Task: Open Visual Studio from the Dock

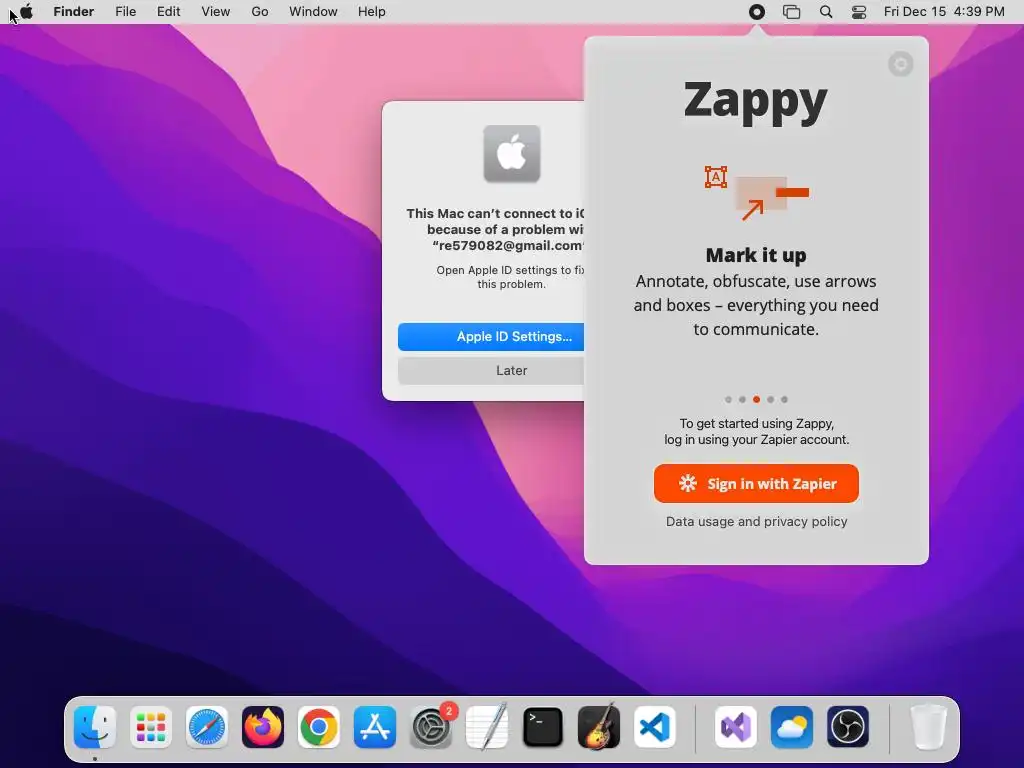Action: click(736, 727)
